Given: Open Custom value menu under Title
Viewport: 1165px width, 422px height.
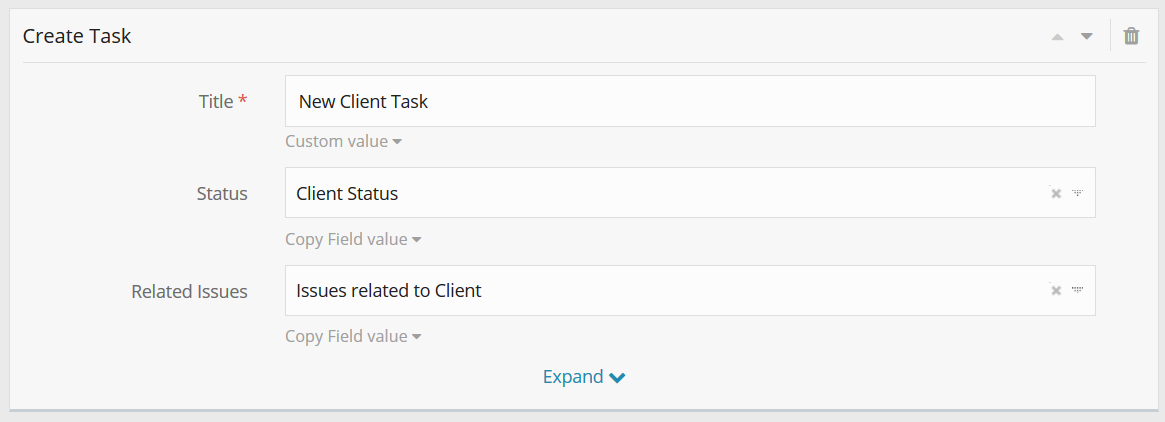Looking at the screenshot, I should [x=343, y=141].
